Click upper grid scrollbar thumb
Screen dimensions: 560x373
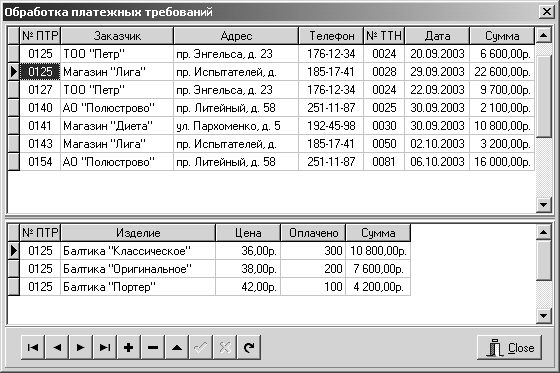(544, 96)
